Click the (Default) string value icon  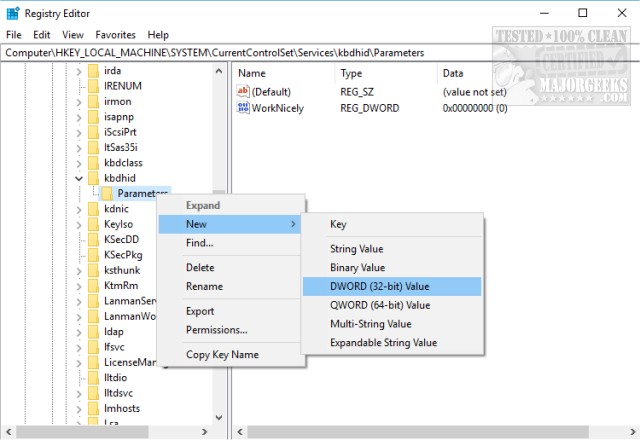[243, 91]
